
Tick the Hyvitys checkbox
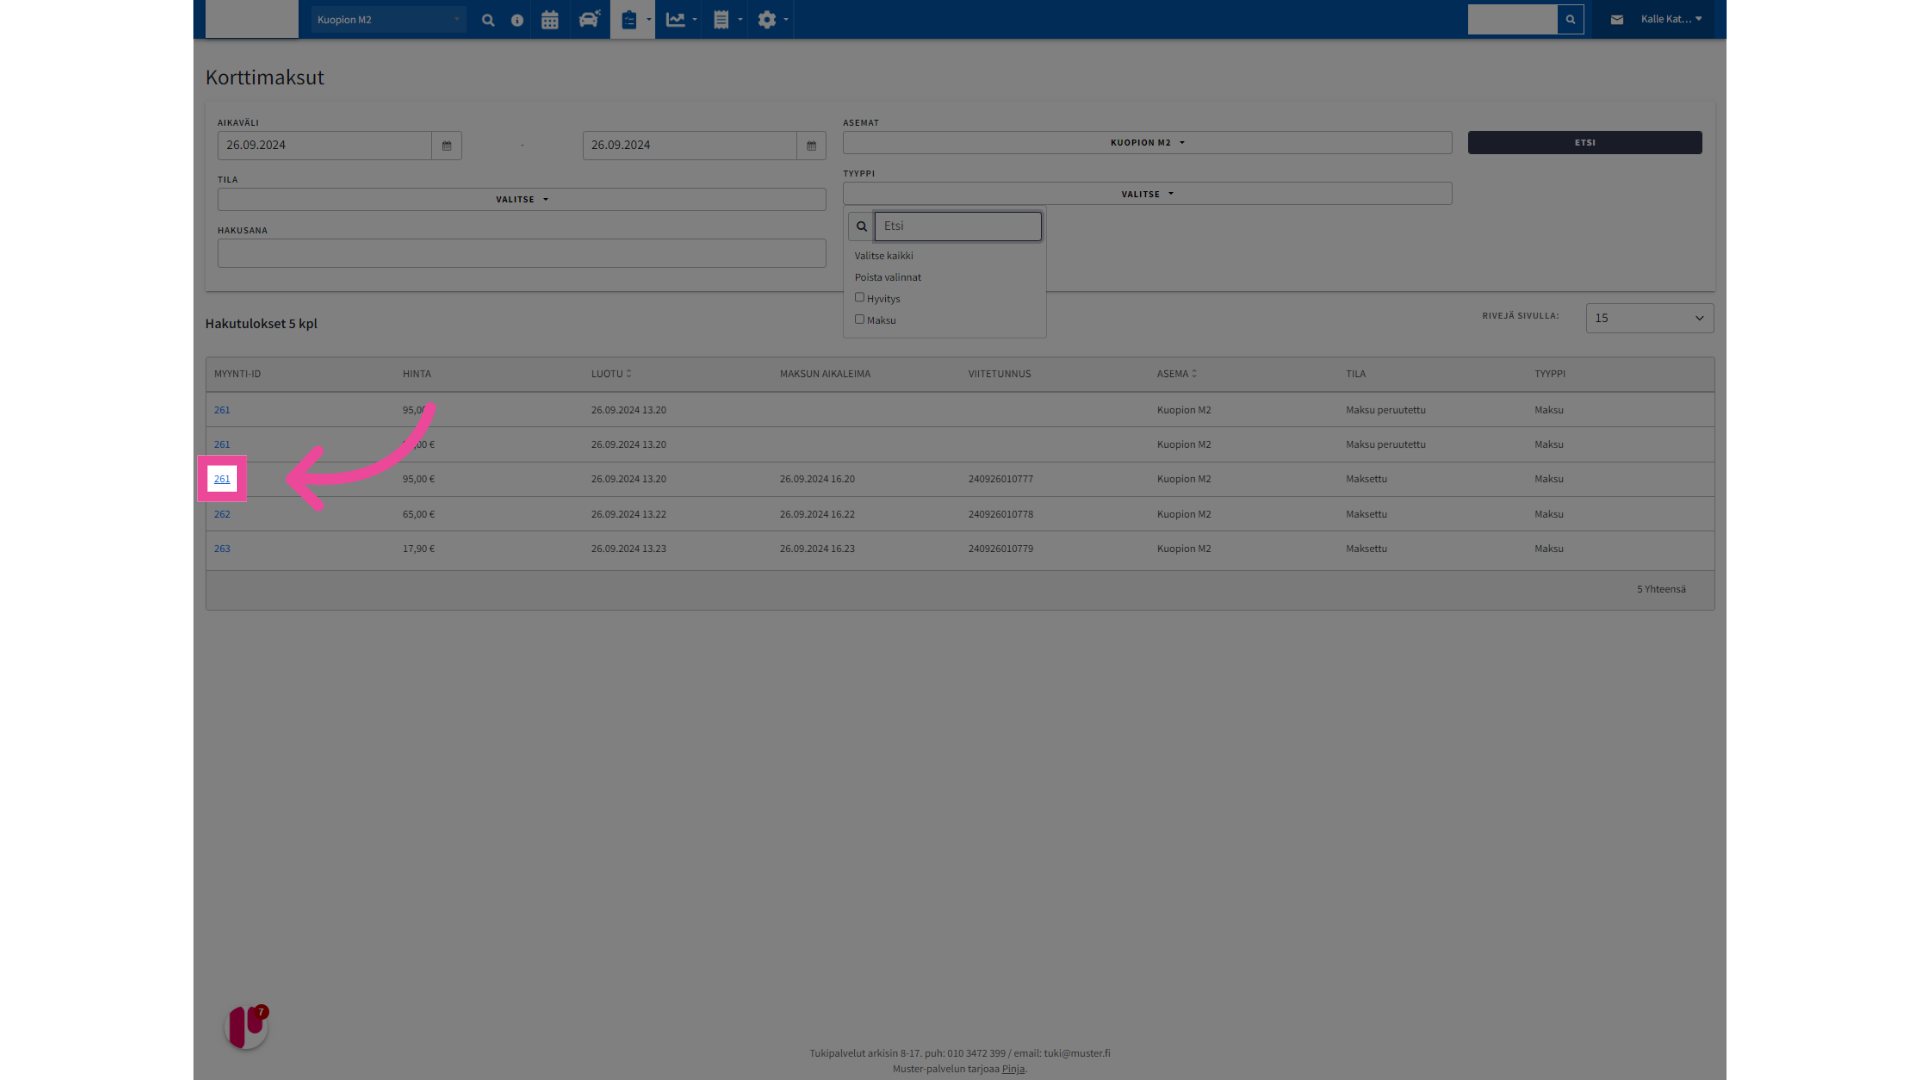[x=859, y=298]
